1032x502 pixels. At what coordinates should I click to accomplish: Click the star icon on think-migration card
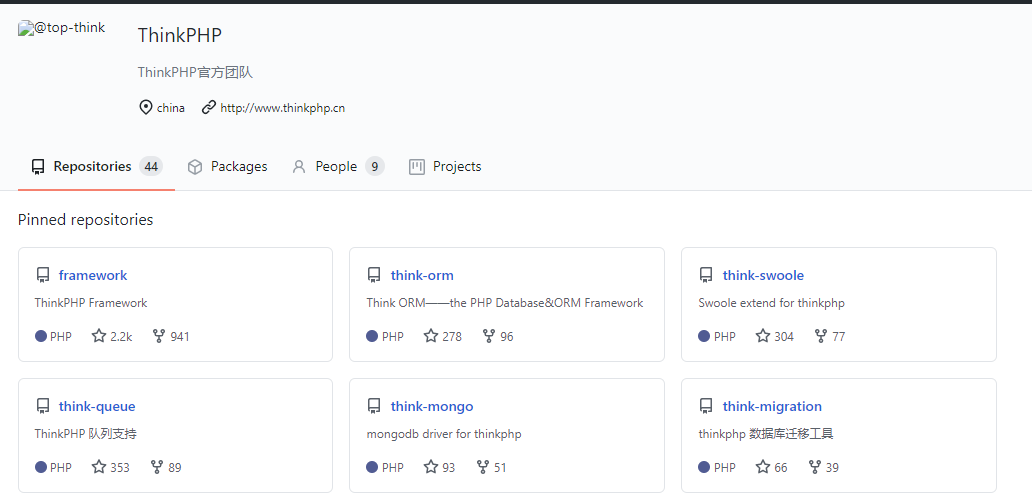point(763,467)
